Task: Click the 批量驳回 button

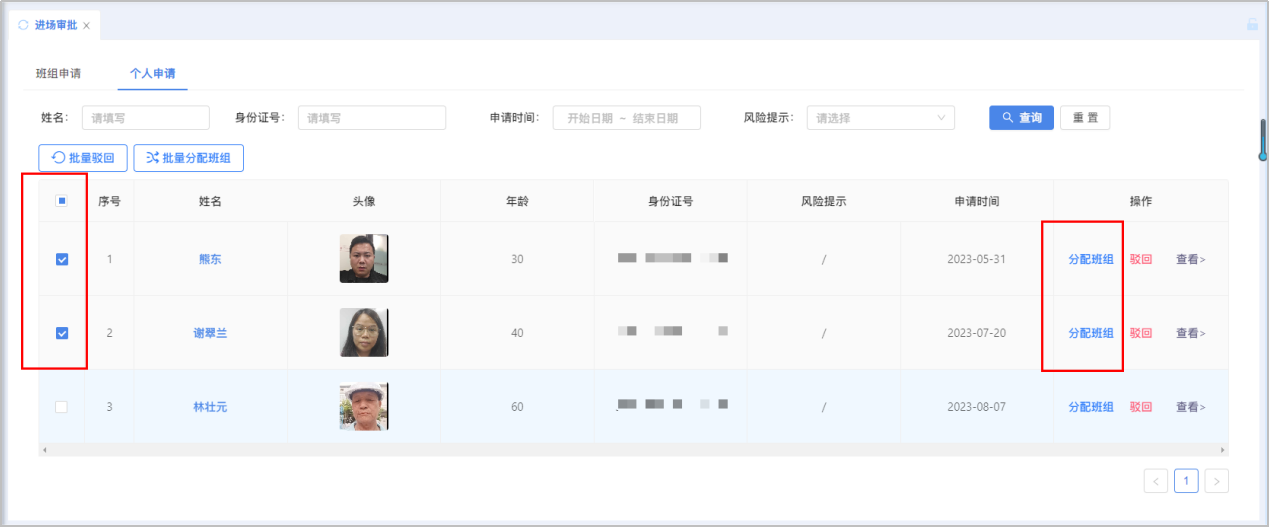Action: pos(83,158)
